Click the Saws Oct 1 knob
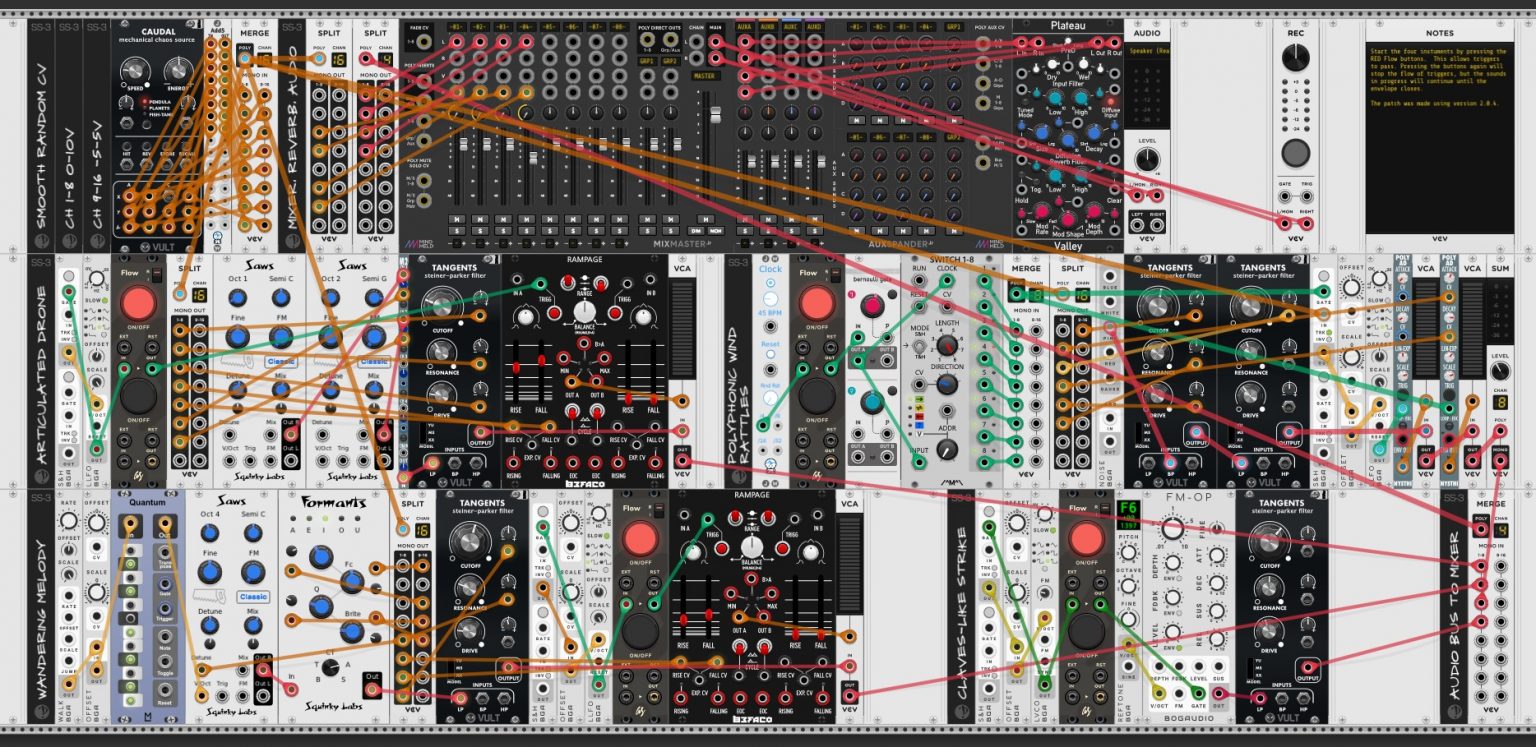Viewport: 1536px width, 747px height. 237,297
